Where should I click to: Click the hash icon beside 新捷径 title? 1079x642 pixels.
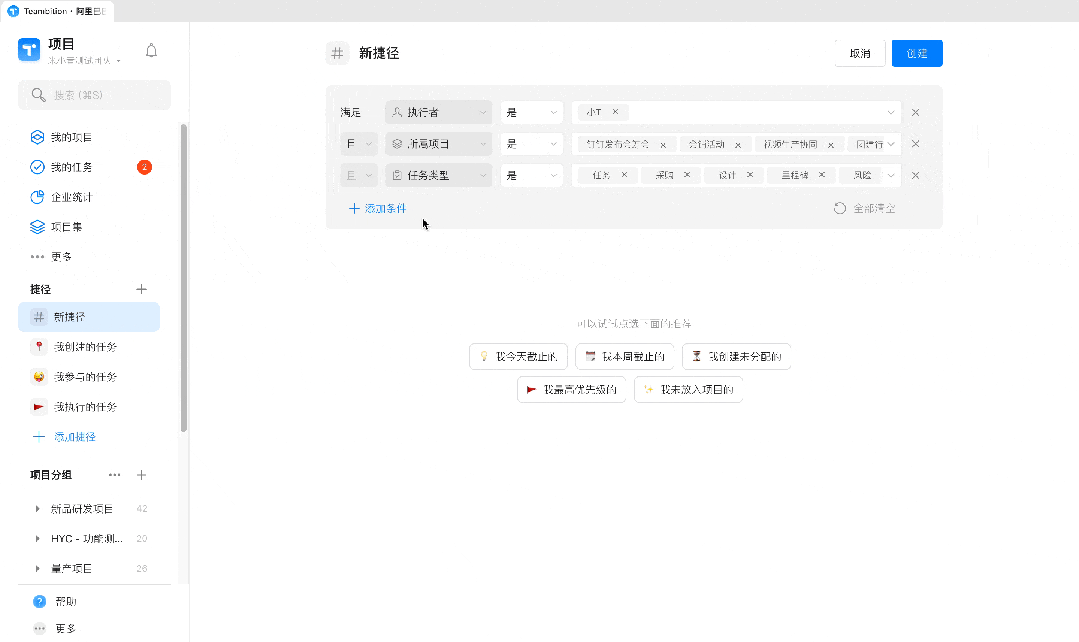(x=338, y=54)
